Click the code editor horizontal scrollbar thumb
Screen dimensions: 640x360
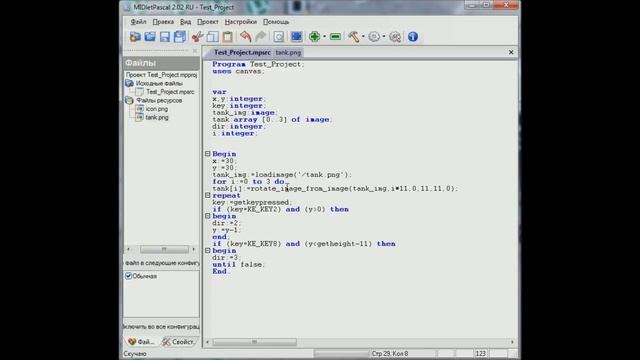tap(254, 342)
